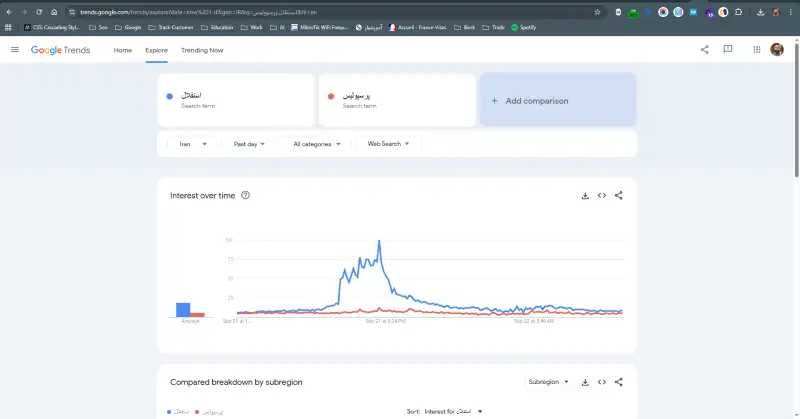Open the hamburger main menu

coord(15,49)
